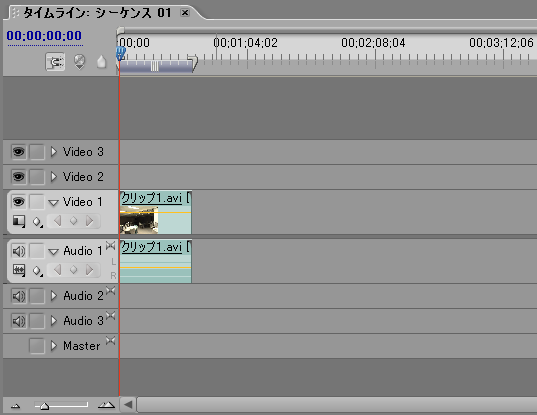Go to next keyframe on Audio 1

pyautogui.click(x=90, y=270)
